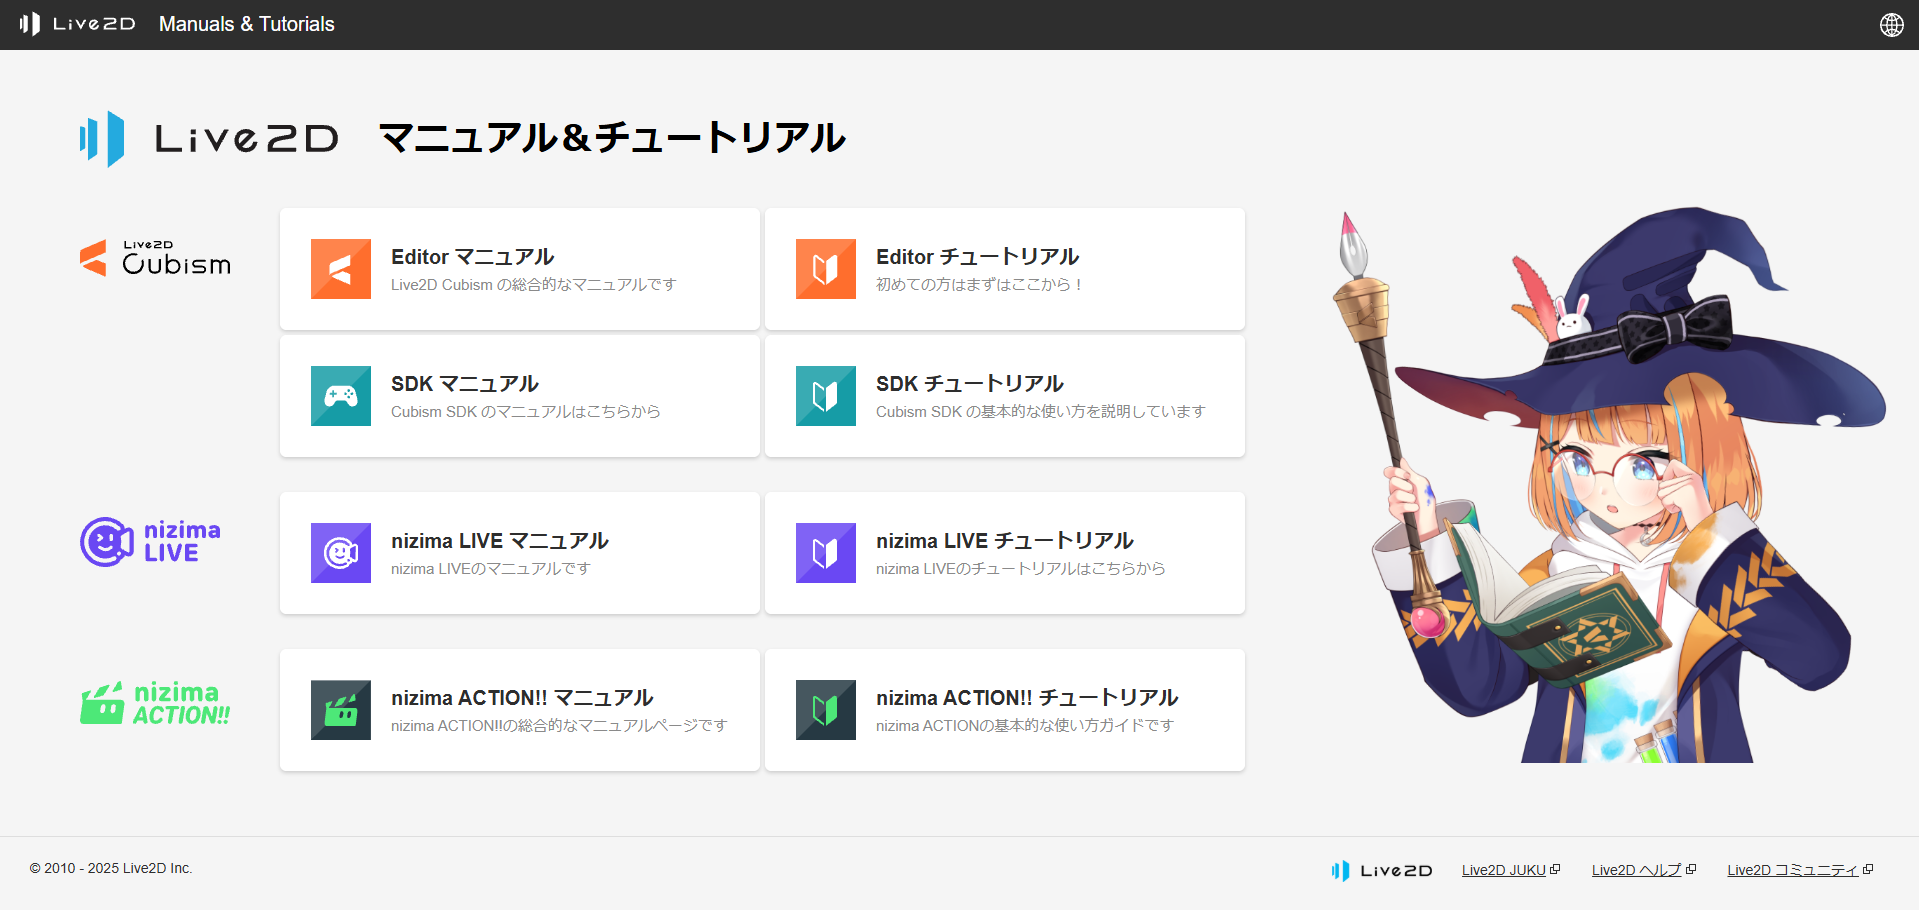Click the teal SDK マニュアル gamepad icon

[x=340, y=396]
